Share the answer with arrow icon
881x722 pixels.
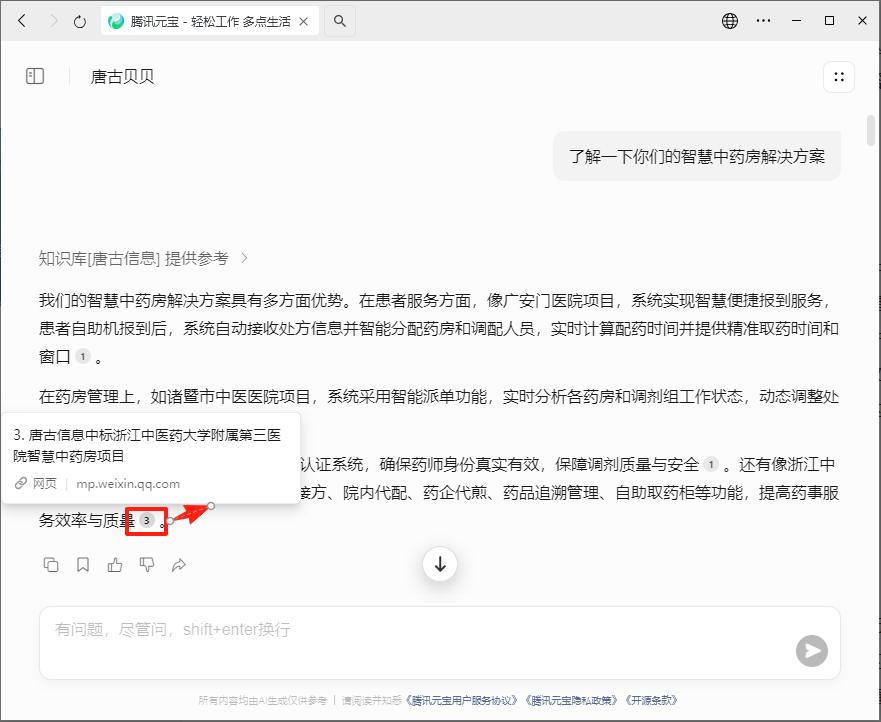pos(179,565)
